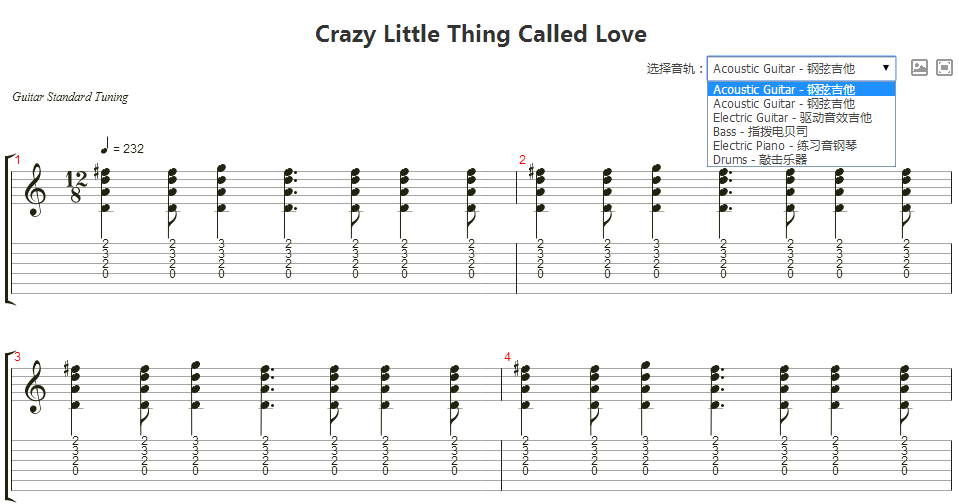Pick the Electric Piano track
Viewport: 959px width, 504px height.
coord(784,146)
